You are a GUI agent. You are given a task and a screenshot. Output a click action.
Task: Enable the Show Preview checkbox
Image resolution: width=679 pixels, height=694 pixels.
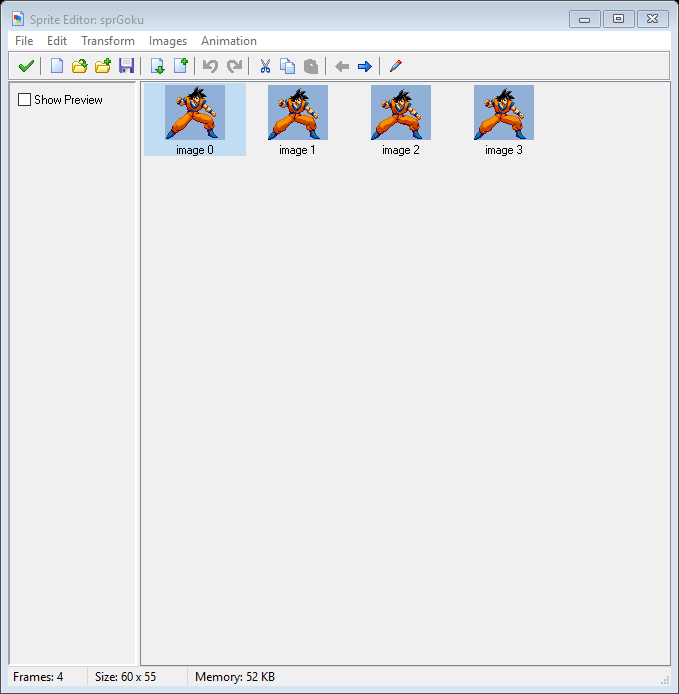[x=24, y=100]
